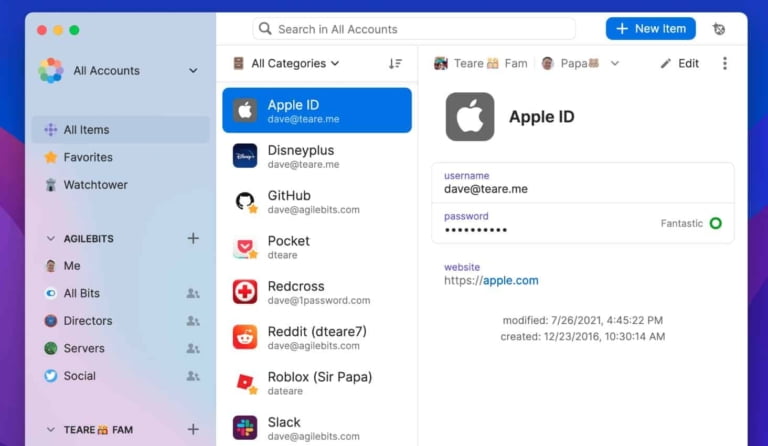Open Favorites in the sidebar
Screen dimensions: 768x446
120,157
